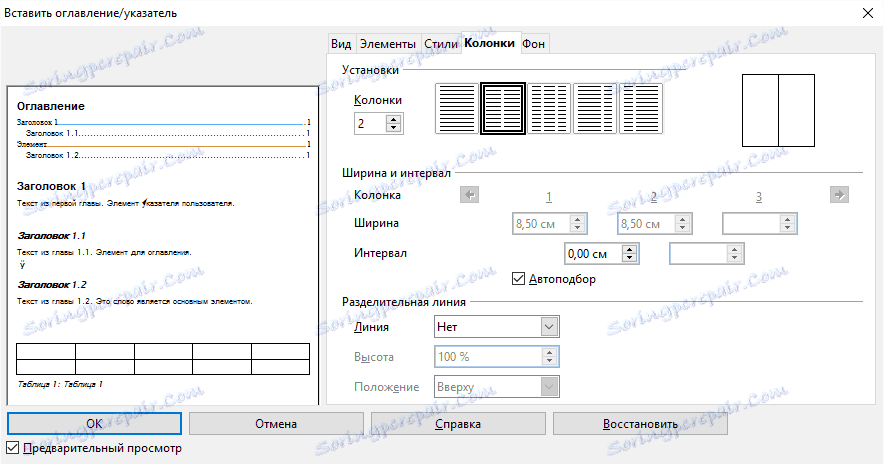Decrease column 1 width 8,50 см
The height and width of the screenshot is (464, 884).
click(577, 228)
